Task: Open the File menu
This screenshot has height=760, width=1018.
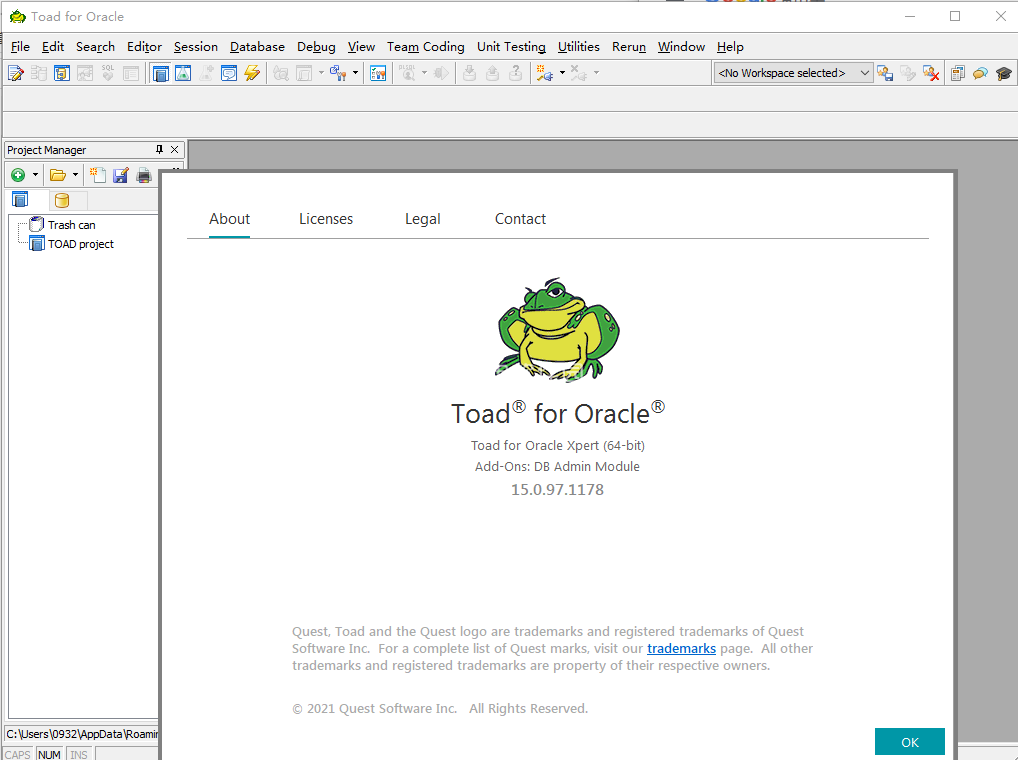Action: pos(20,47)
